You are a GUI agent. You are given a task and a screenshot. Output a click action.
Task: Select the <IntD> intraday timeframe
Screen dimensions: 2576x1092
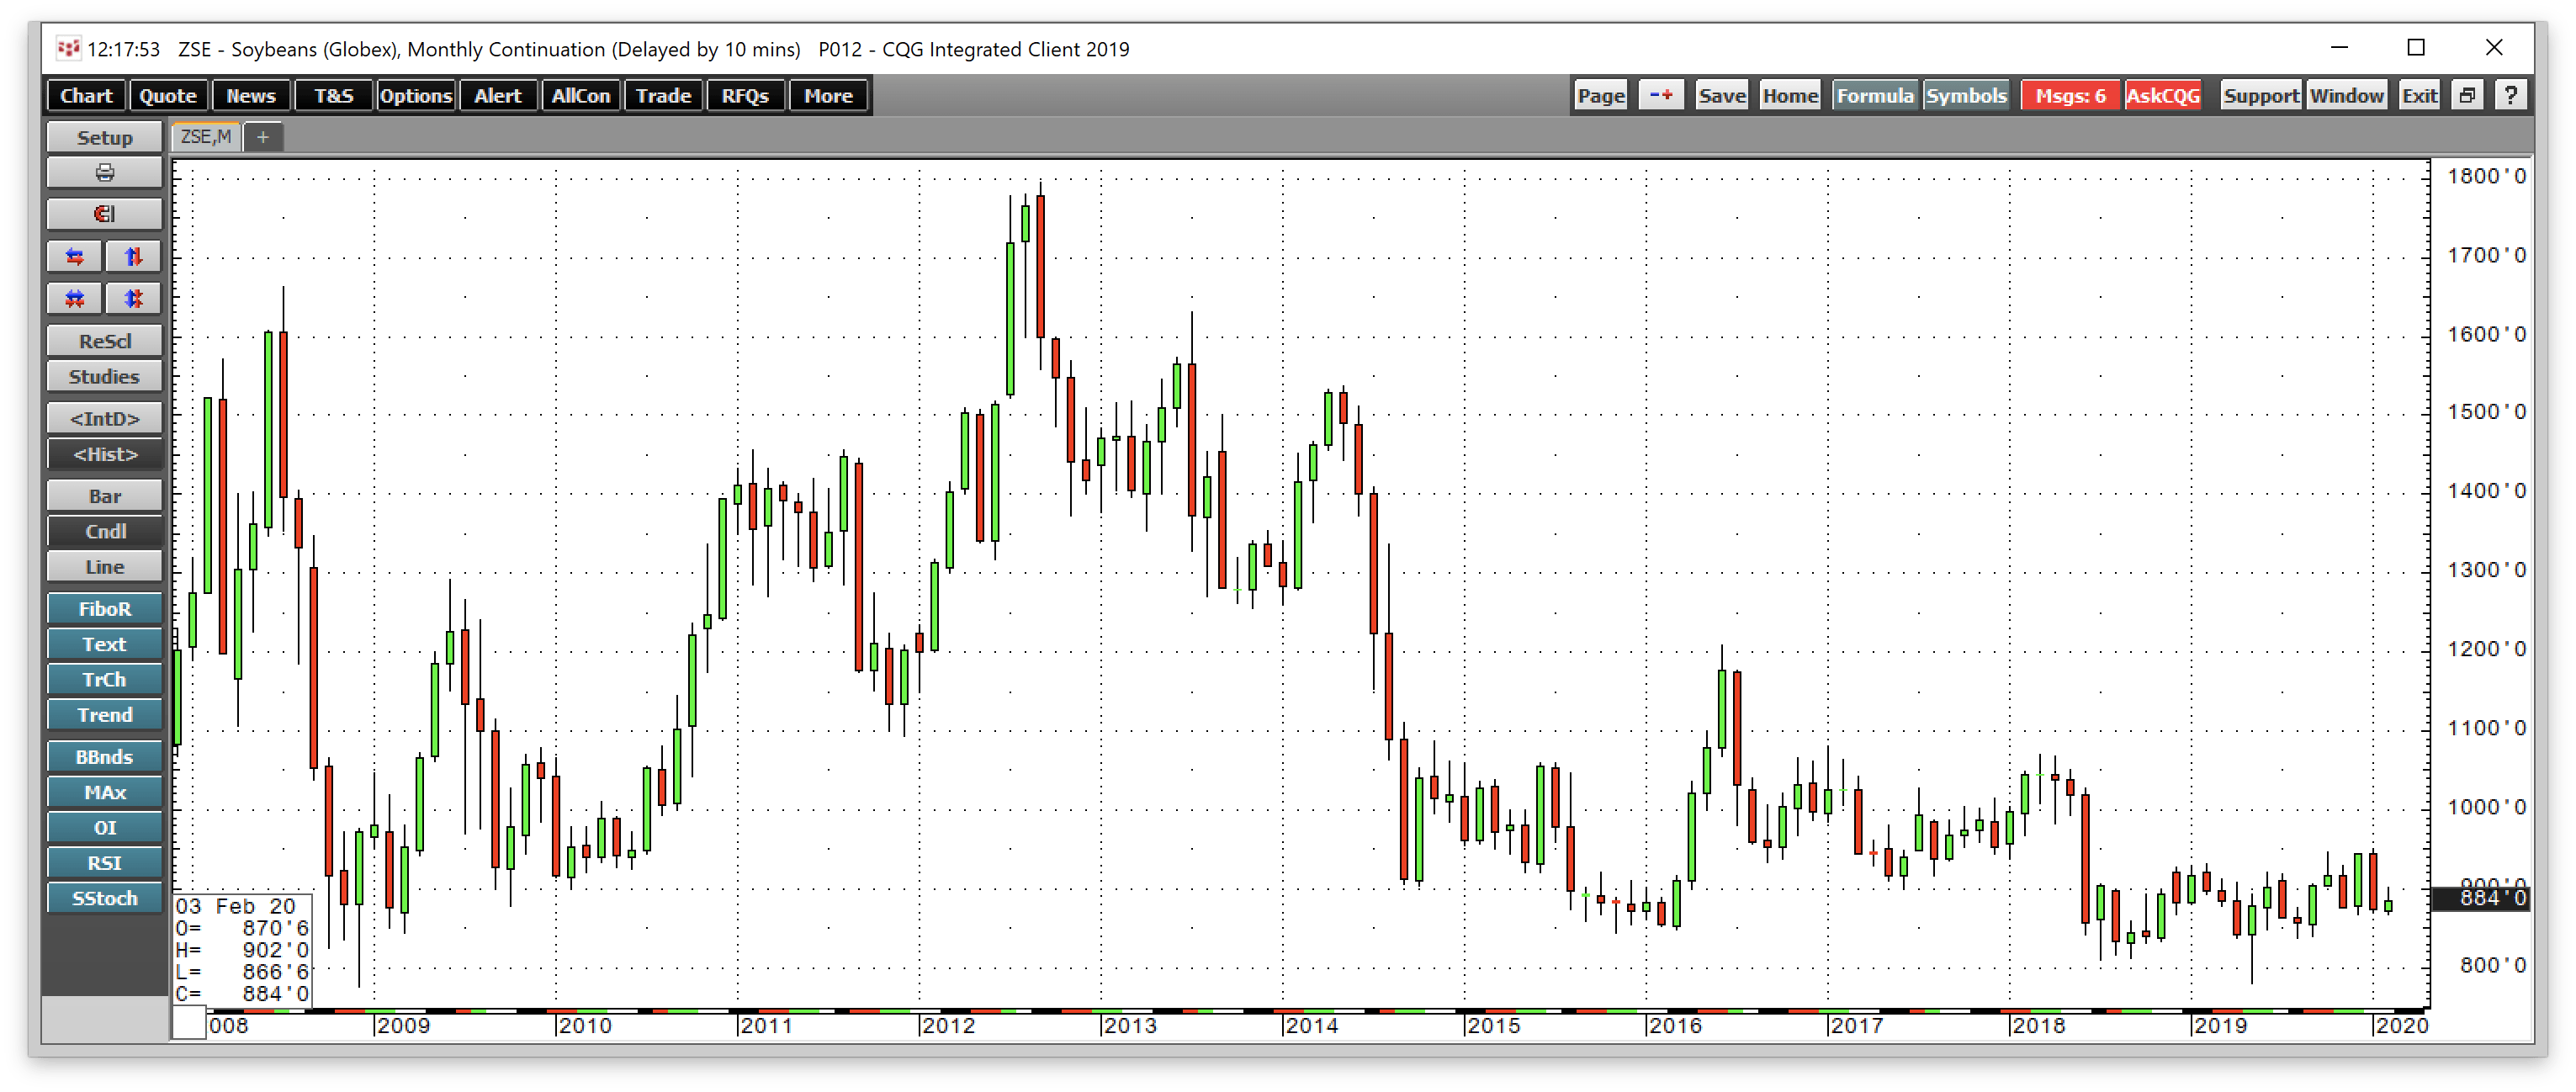[x=104, y=419]
